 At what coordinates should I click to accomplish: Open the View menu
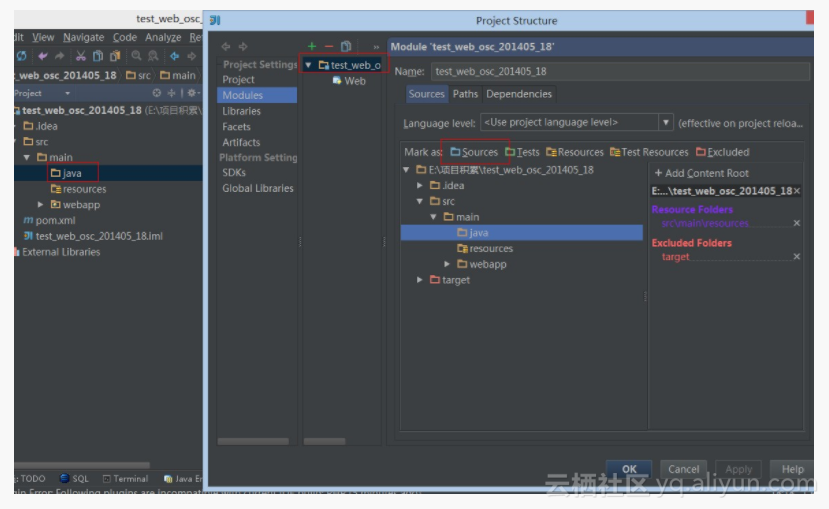tap(43, 38)
